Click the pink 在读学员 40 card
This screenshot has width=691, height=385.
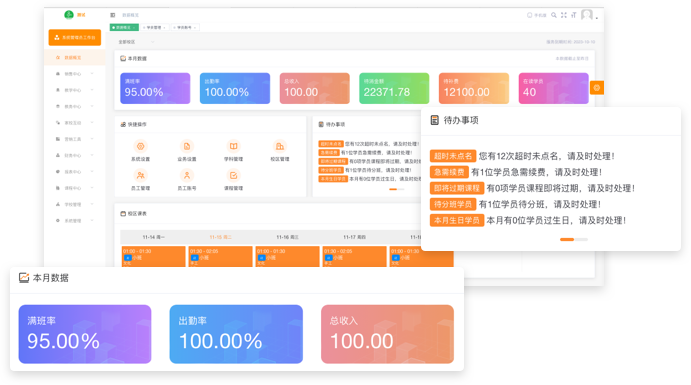[554, 88]
